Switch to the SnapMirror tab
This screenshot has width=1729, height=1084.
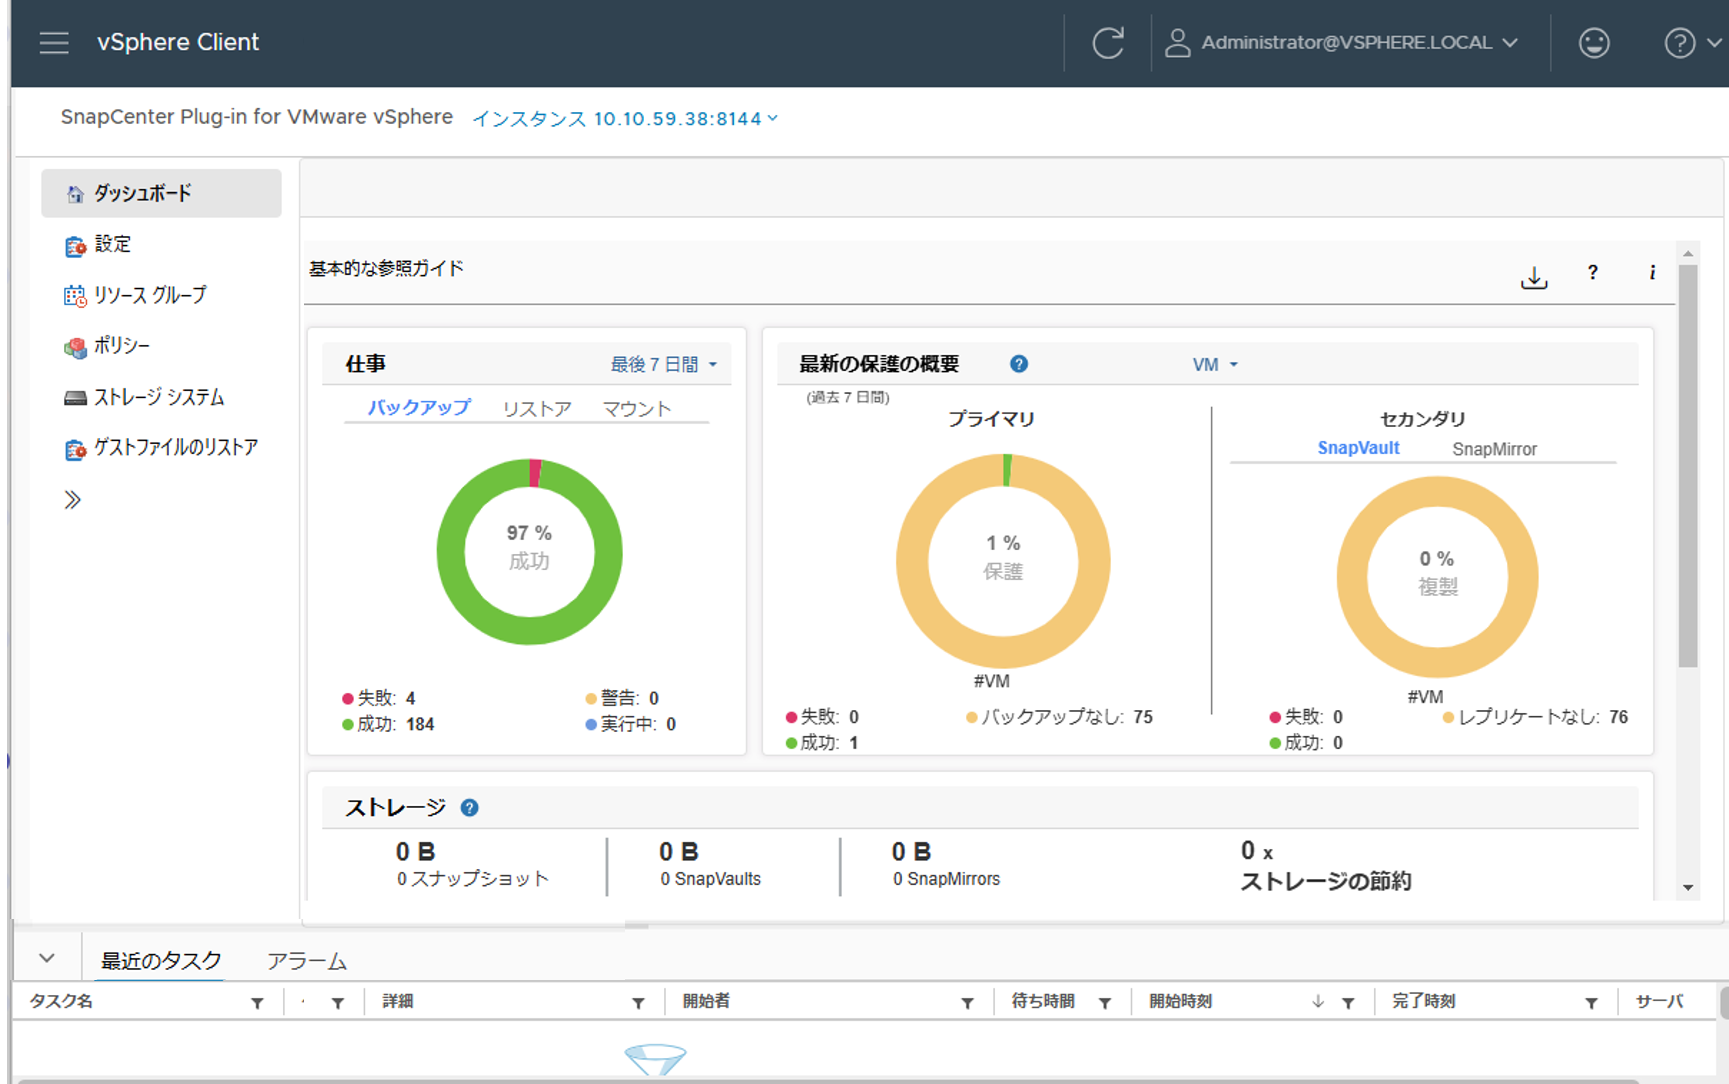pos(1494,449)
